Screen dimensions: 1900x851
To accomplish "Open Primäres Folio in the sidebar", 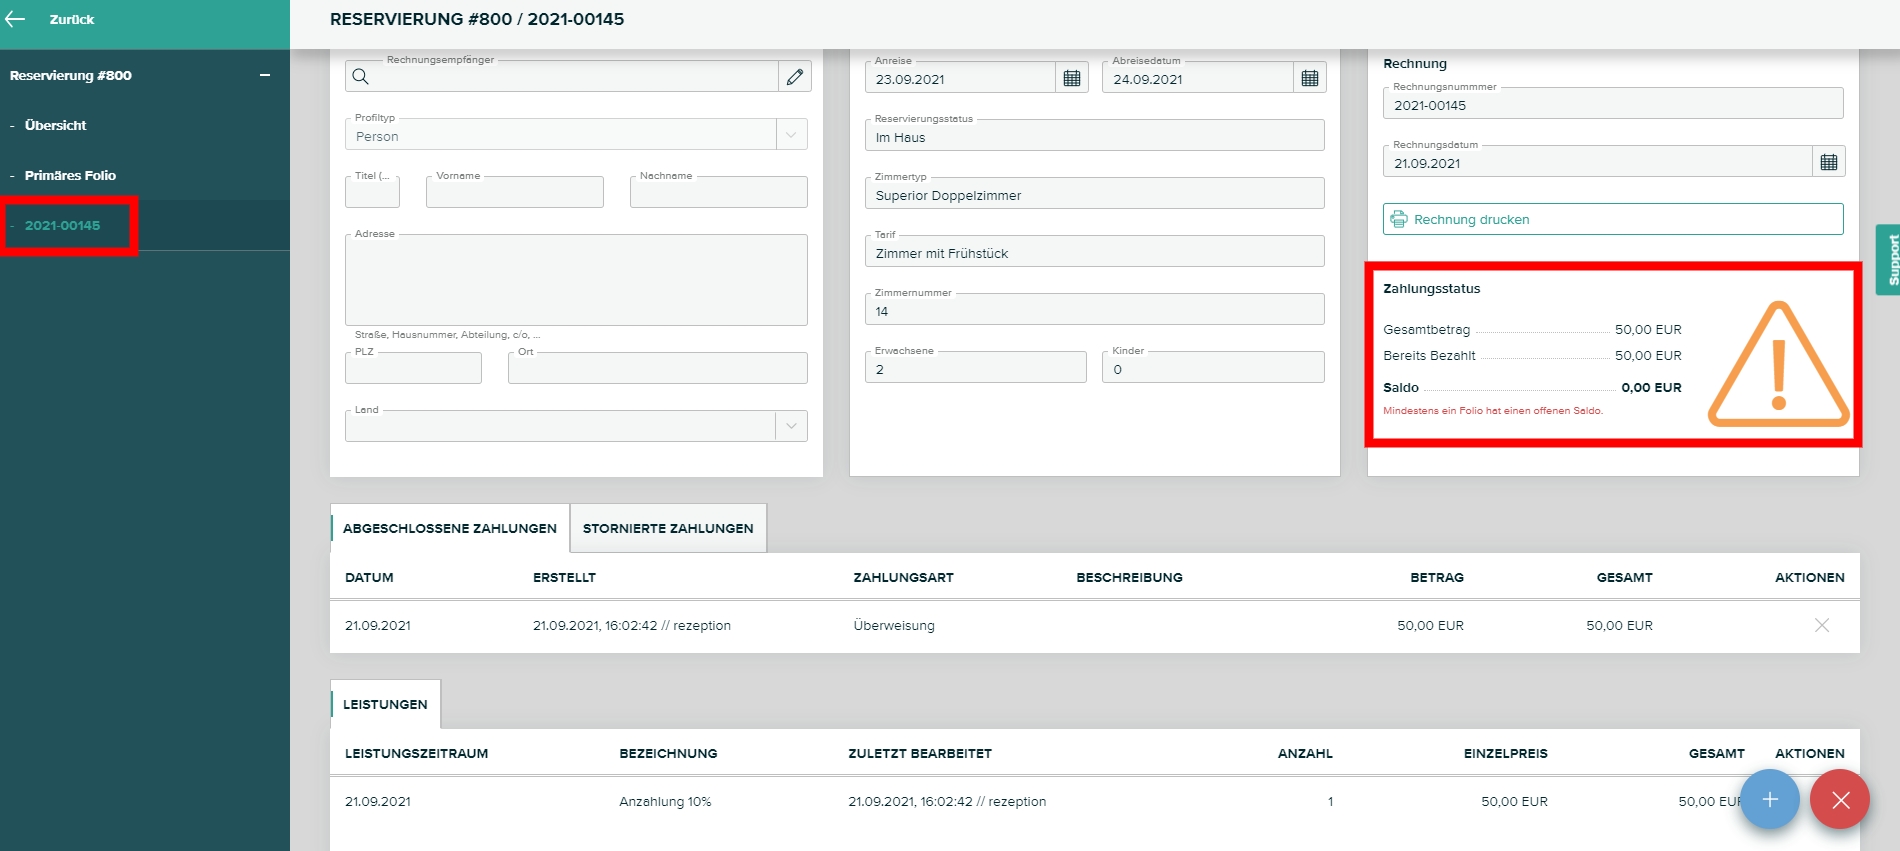I will 70,175.
